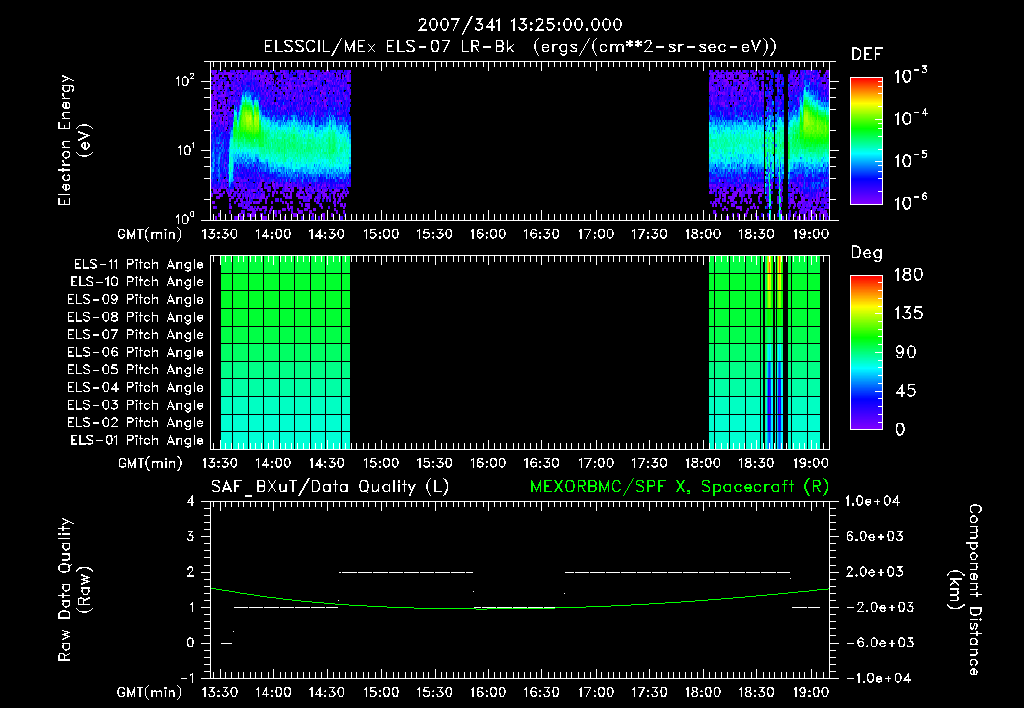Screen dimensions: 1024x708
Task: Click the plot timestamp title 2007/341 13:25:00.000
Action: [x=520, y=25]
